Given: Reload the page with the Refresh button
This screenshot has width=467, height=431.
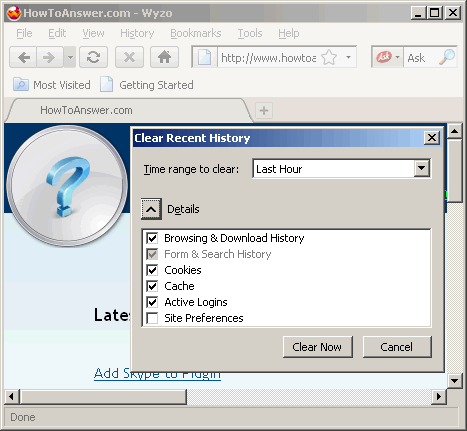Looking at the screenshot, I should [93, 57].
